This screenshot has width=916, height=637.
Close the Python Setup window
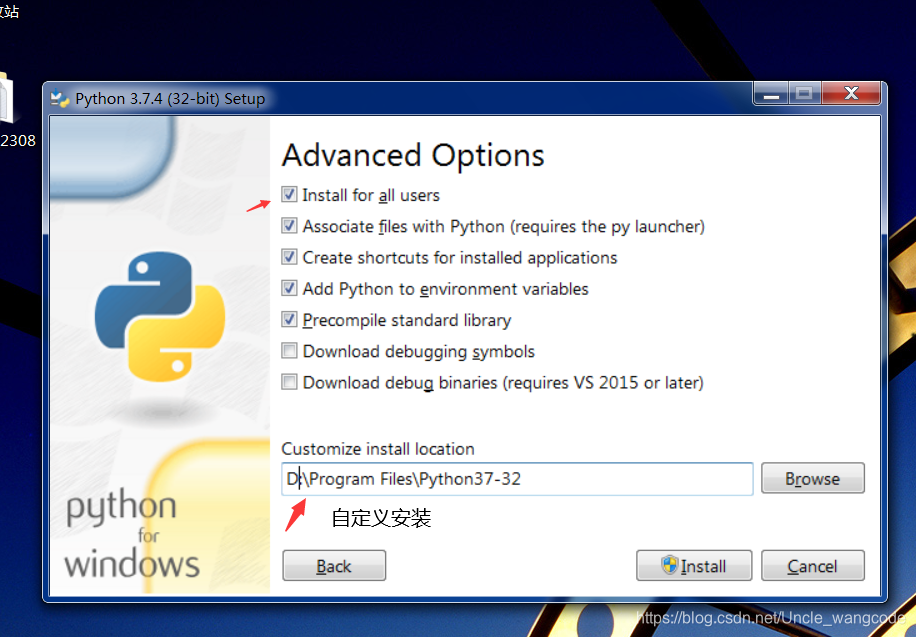851,94
